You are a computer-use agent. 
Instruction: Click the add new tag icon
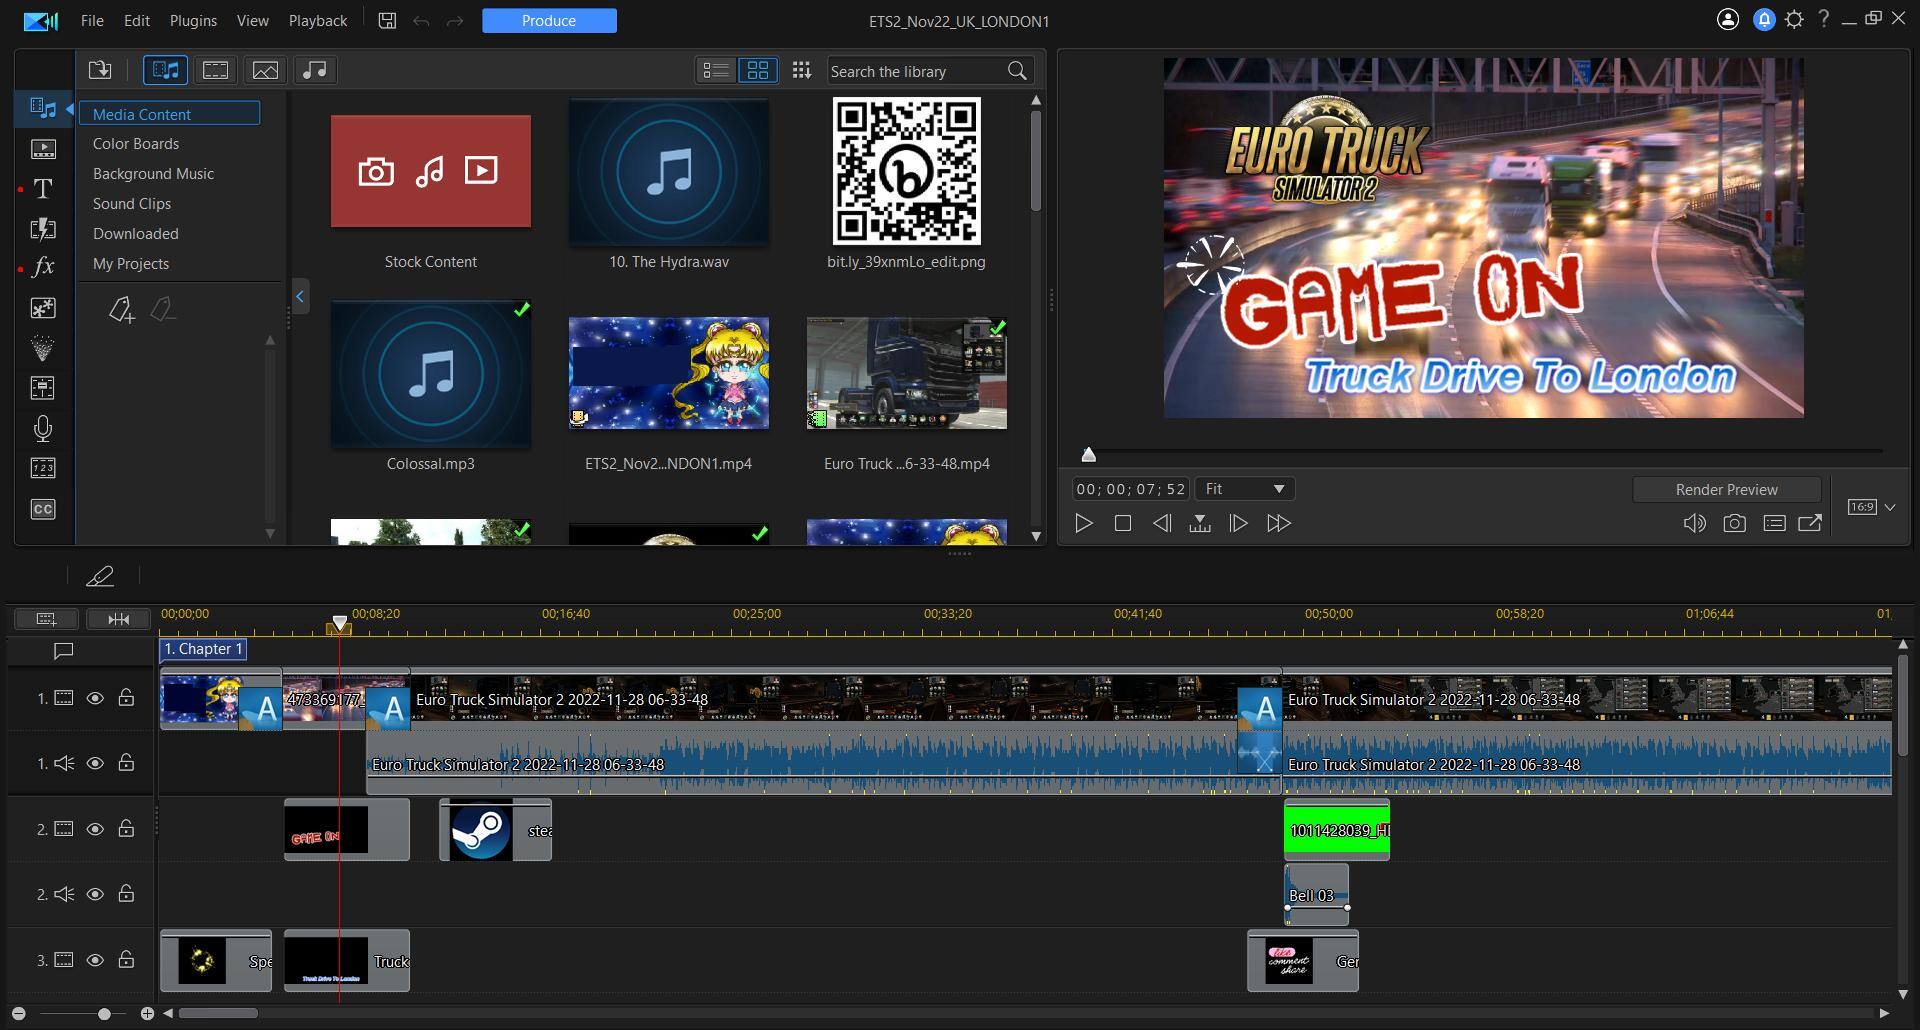(121, 310)
